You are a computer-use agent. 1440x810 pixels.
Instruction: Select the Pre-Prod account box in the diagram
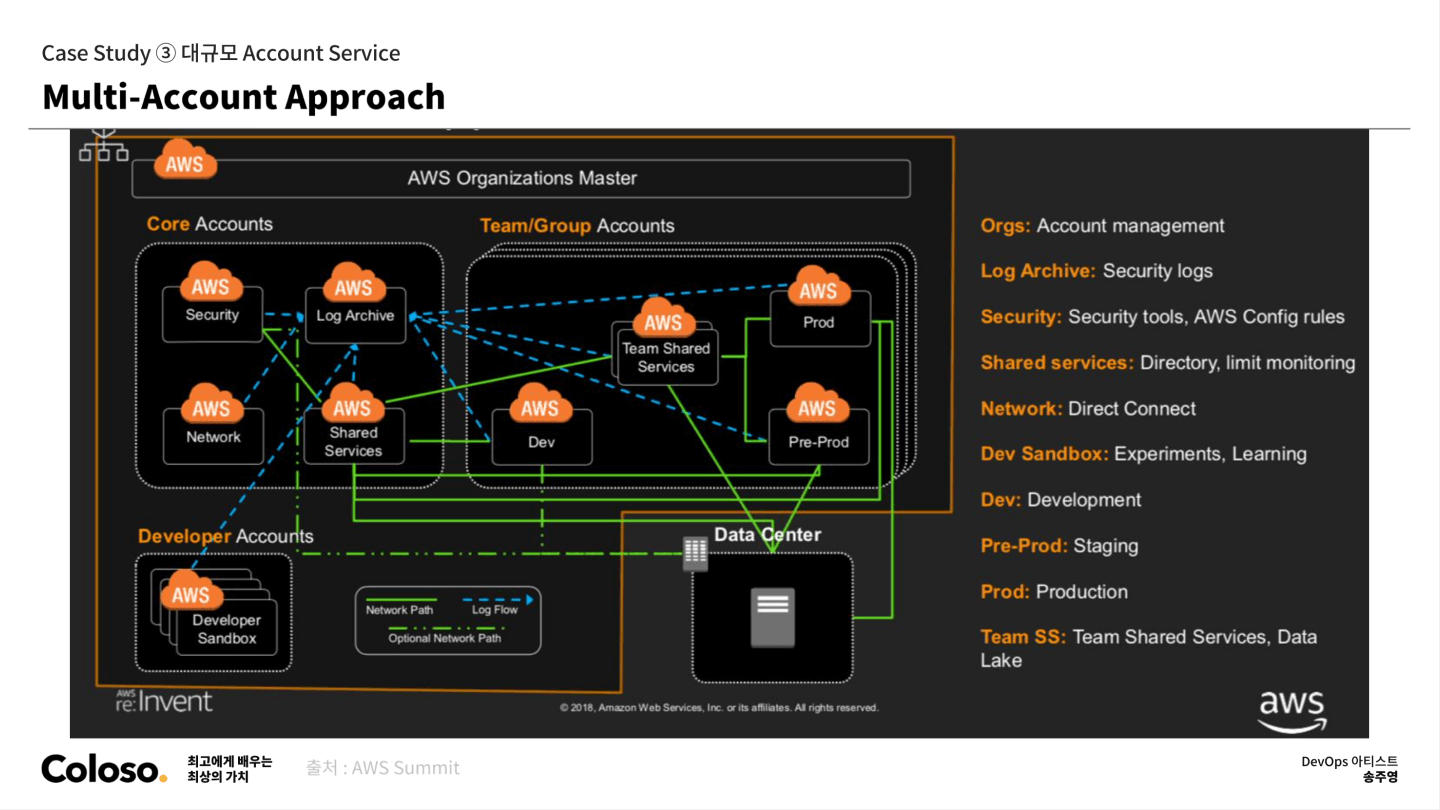point(819,438)
